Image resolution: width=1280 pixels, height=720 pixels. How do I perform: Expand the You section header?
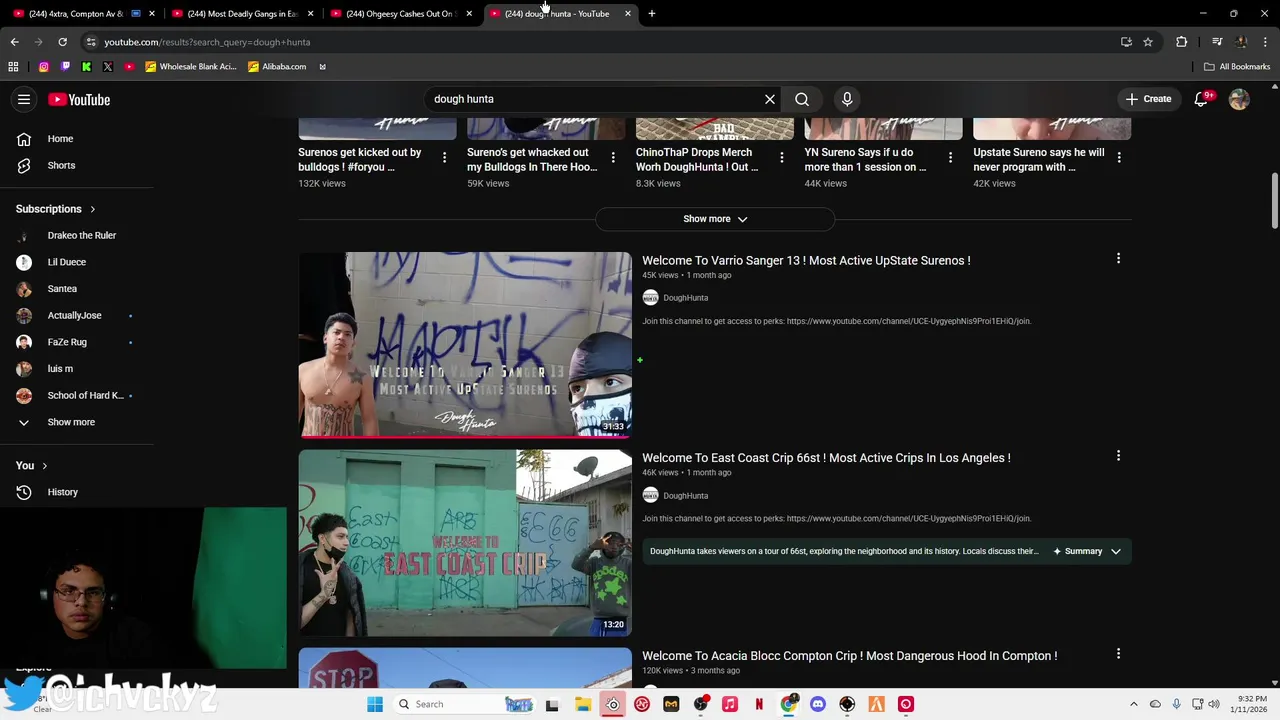coord(31,465)
